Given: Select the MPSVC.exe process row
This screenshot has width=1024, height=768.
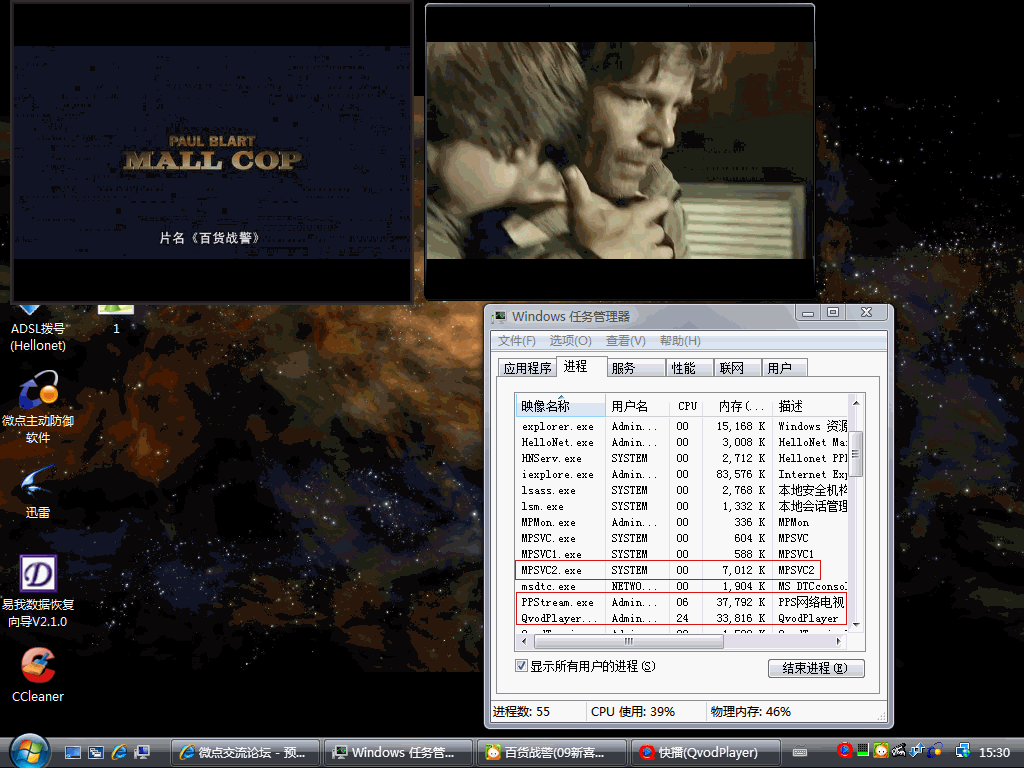Looking at the screenshot, I should 681,538.
